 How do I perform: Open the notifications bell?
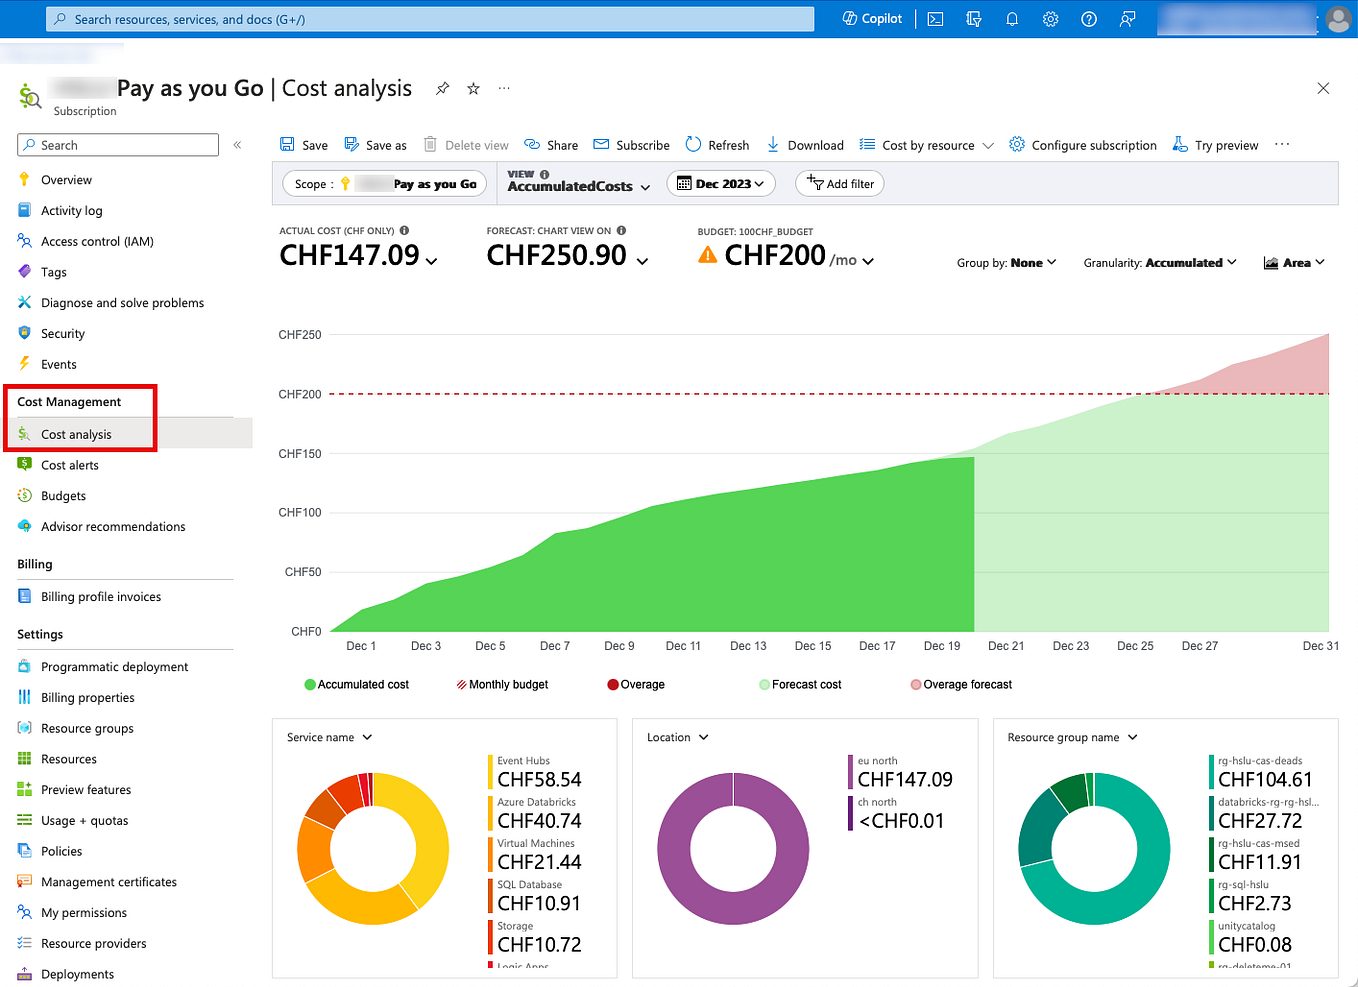1012,18
